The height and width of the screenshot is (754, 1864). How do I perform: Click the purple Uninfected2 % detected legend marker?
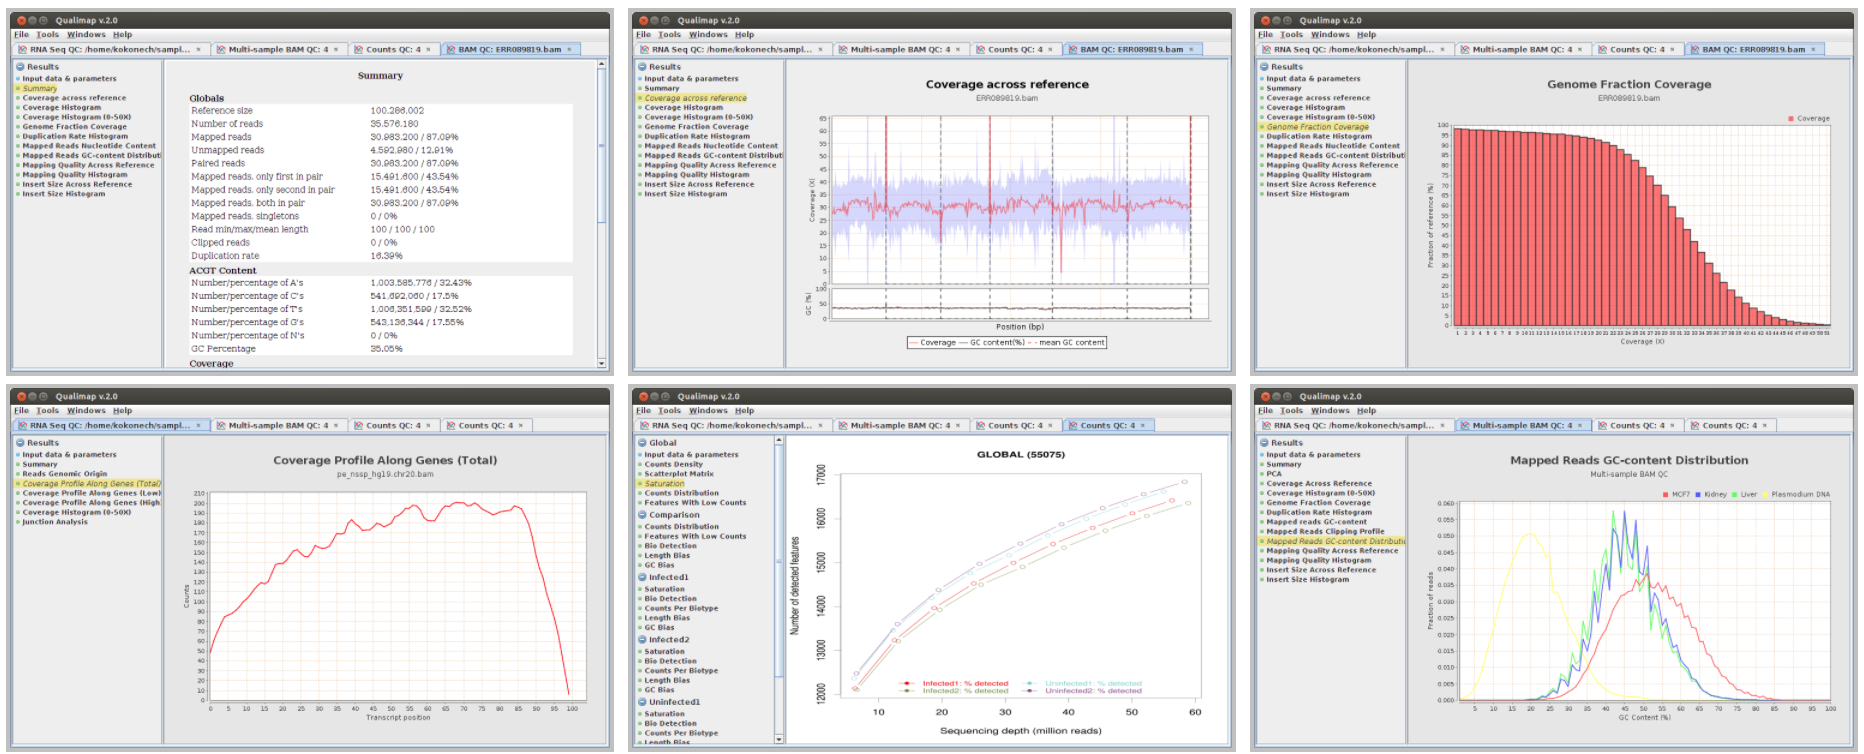coord(1029,691)
